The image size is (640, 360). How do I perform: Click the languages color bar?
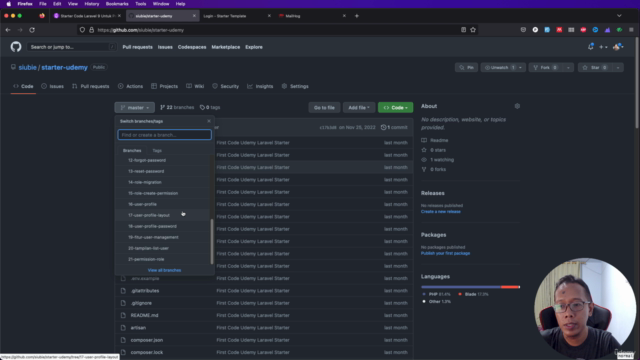pyautogui.click(x=470, y=287)
